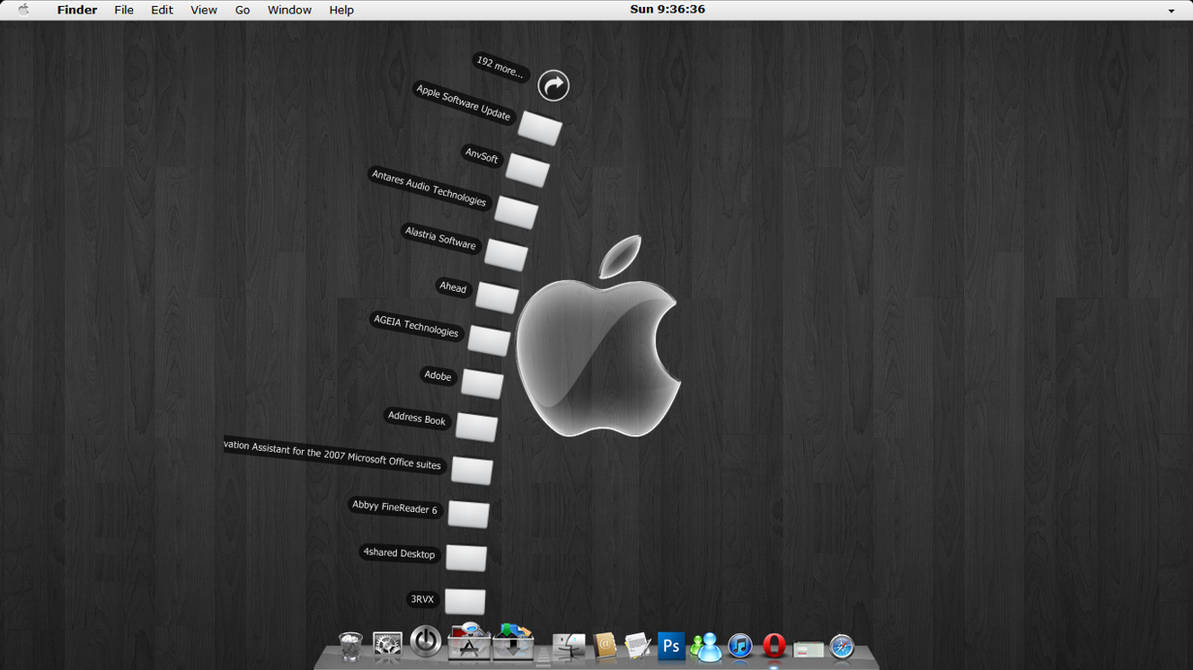Open Safari from the dock

click(840, 646)
